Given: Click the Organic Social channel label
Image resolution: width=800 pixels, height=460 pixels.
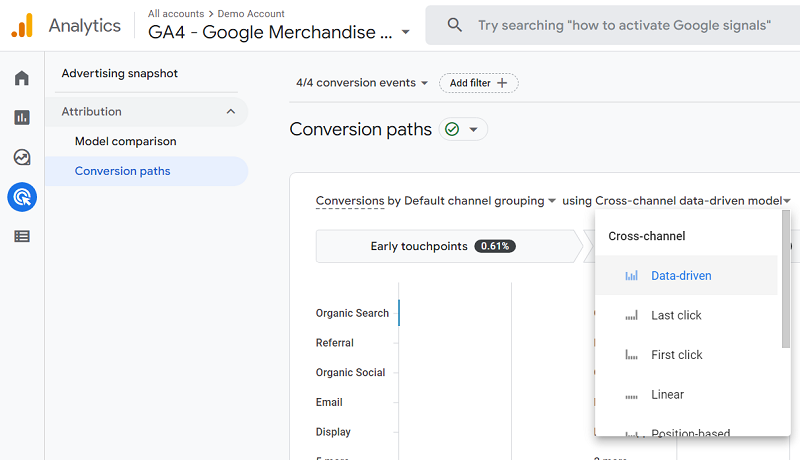Looking at the screenshot, I should (x=350, y=372).
